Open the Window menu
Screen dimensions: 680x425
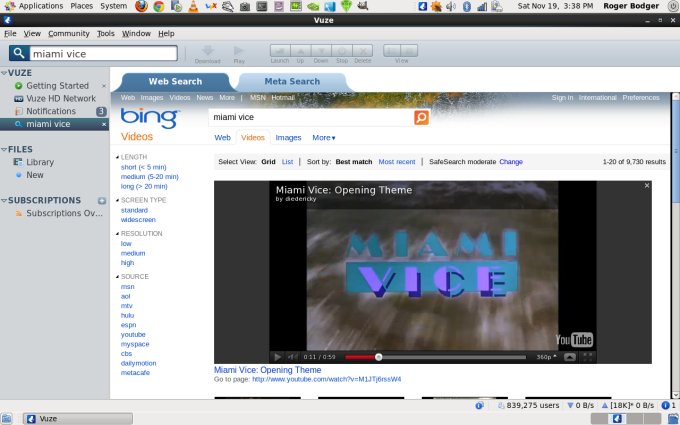(x=136, y=33)
